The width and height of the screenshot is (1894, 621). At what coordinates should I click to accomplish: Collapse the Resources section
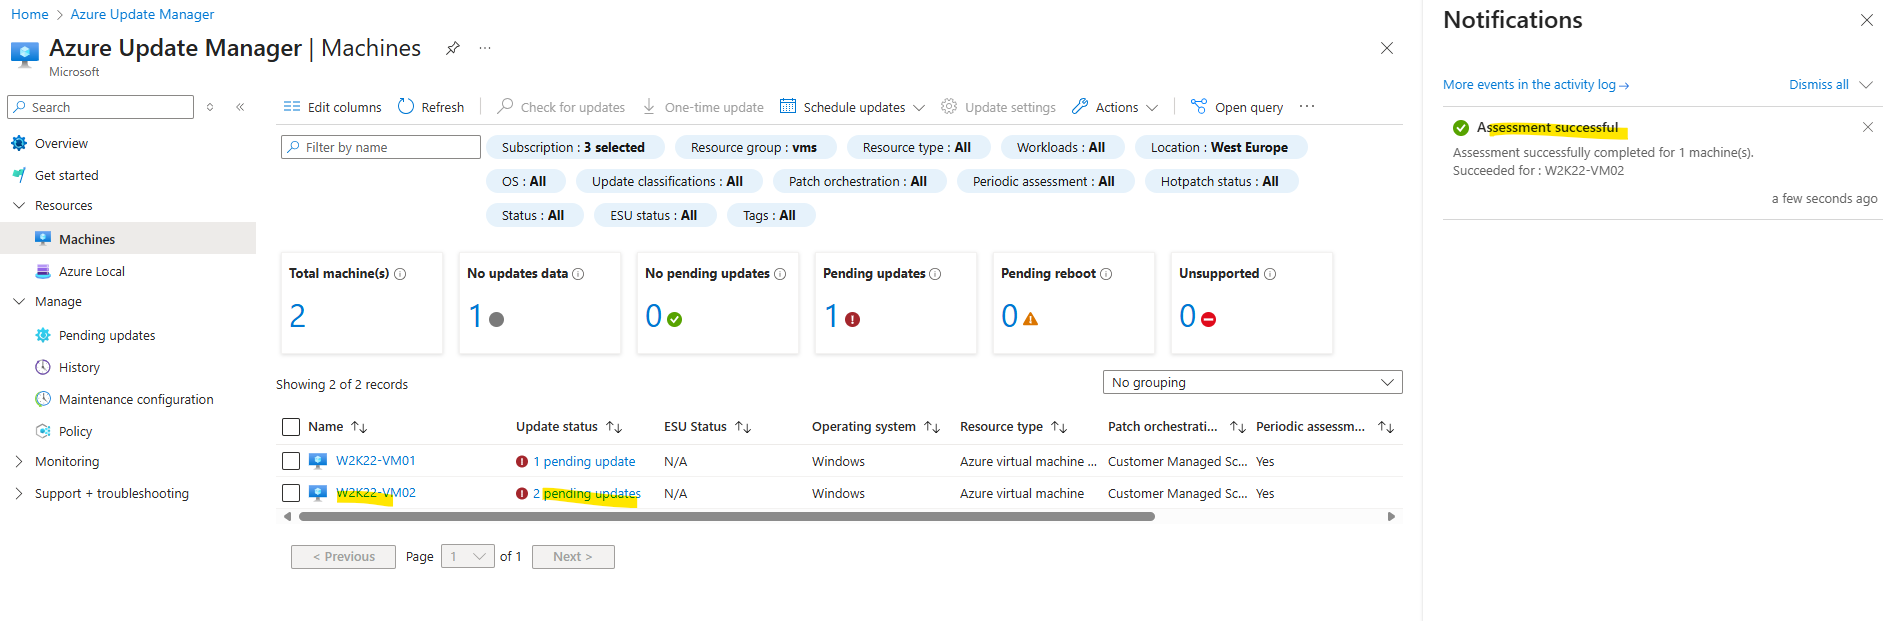click(x=19, y=205)
